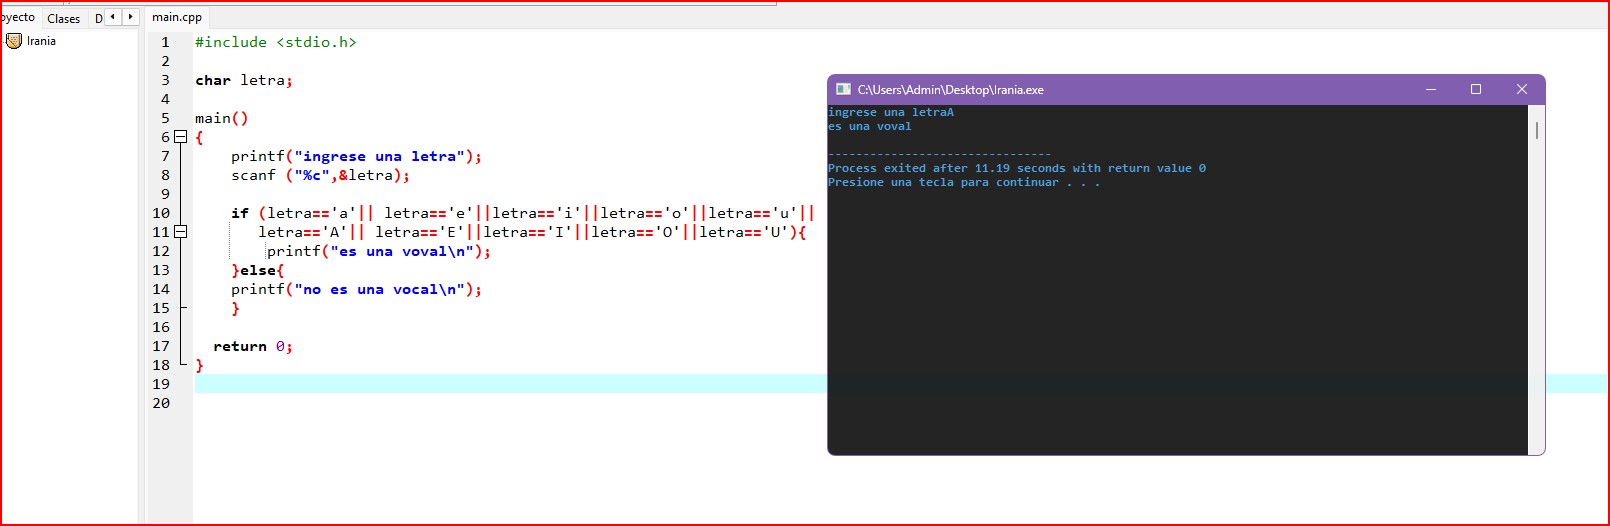Click the #include <stdio.h> line
1610x526 pixels.
[275, 42]
